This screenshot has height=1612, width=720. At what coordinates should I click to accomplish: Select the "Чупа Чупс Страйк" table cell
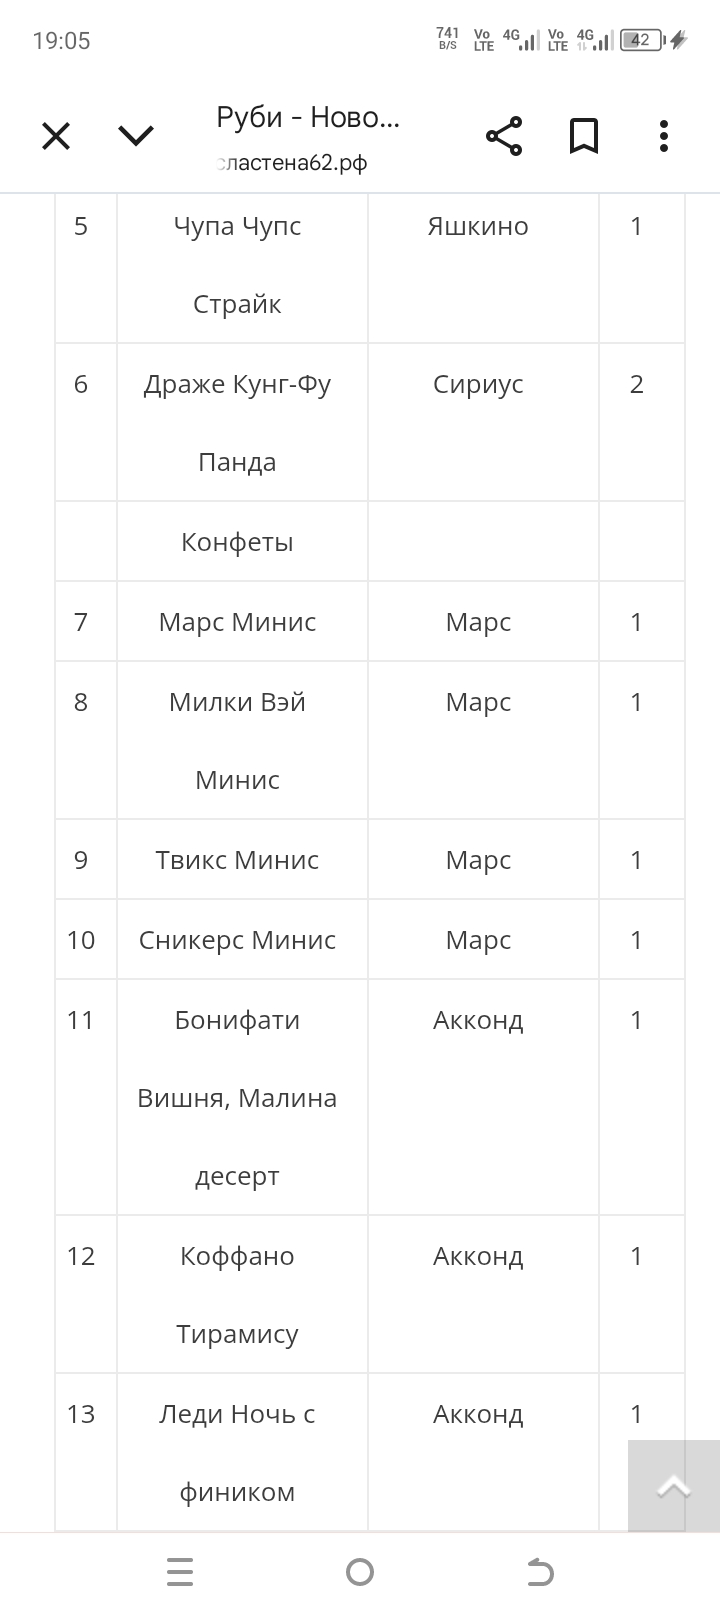(238, 265)
